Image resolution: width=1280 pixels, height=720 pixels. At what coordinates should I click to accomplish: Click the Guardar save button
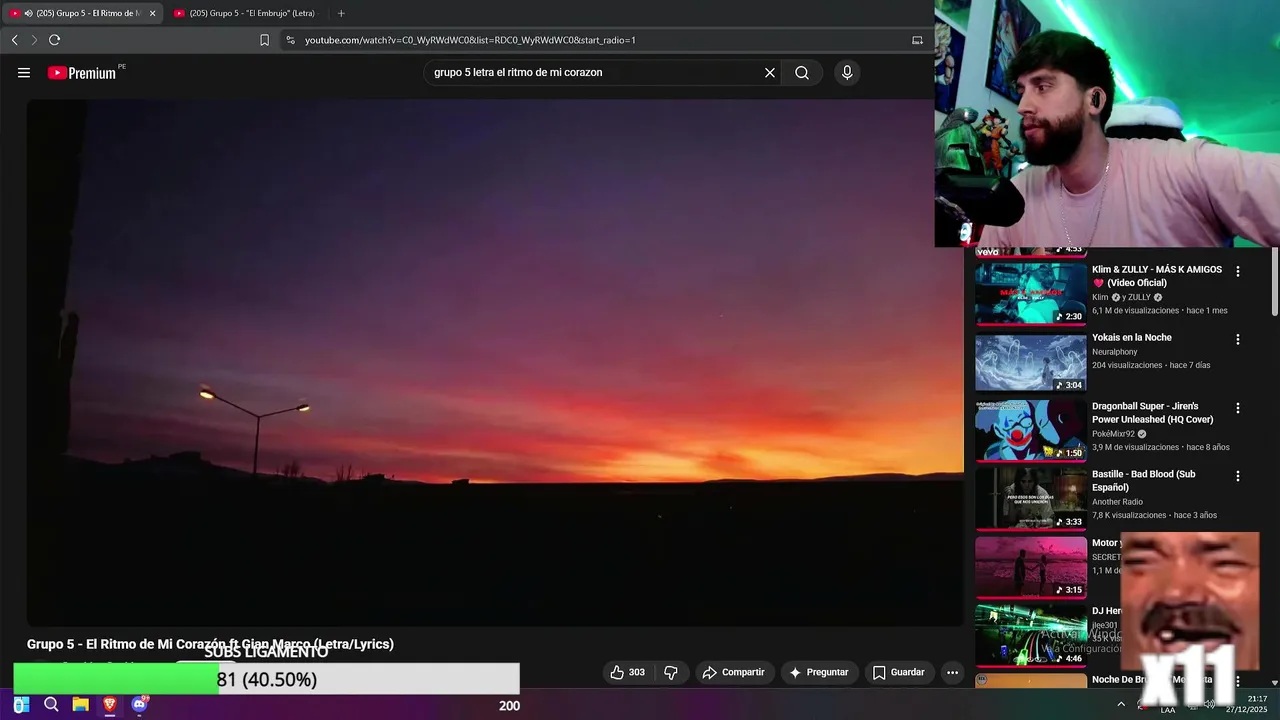pyautogui.click(x=898, y=672)
